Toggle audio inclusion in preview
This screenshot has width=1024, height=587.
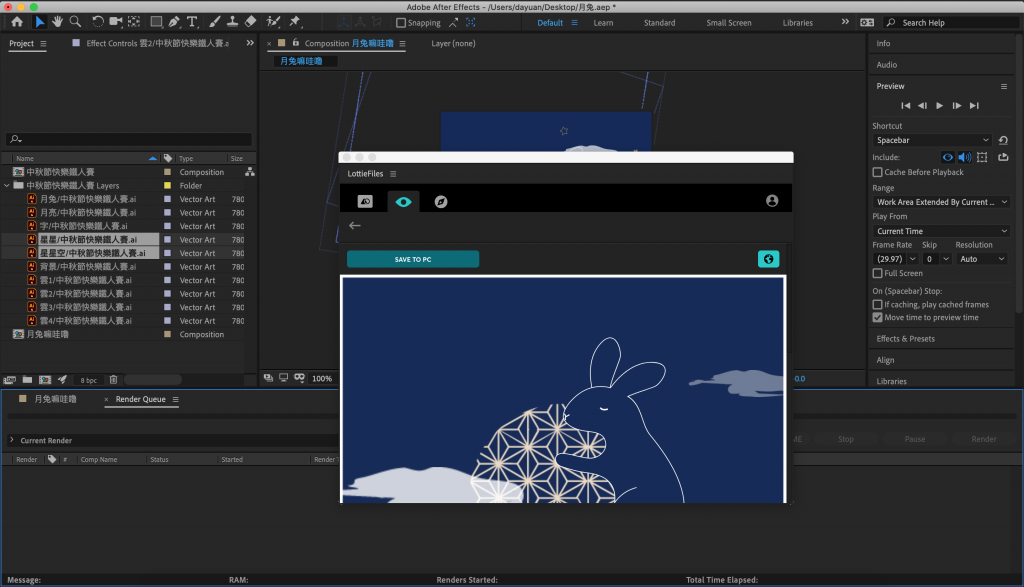point(965,157)
